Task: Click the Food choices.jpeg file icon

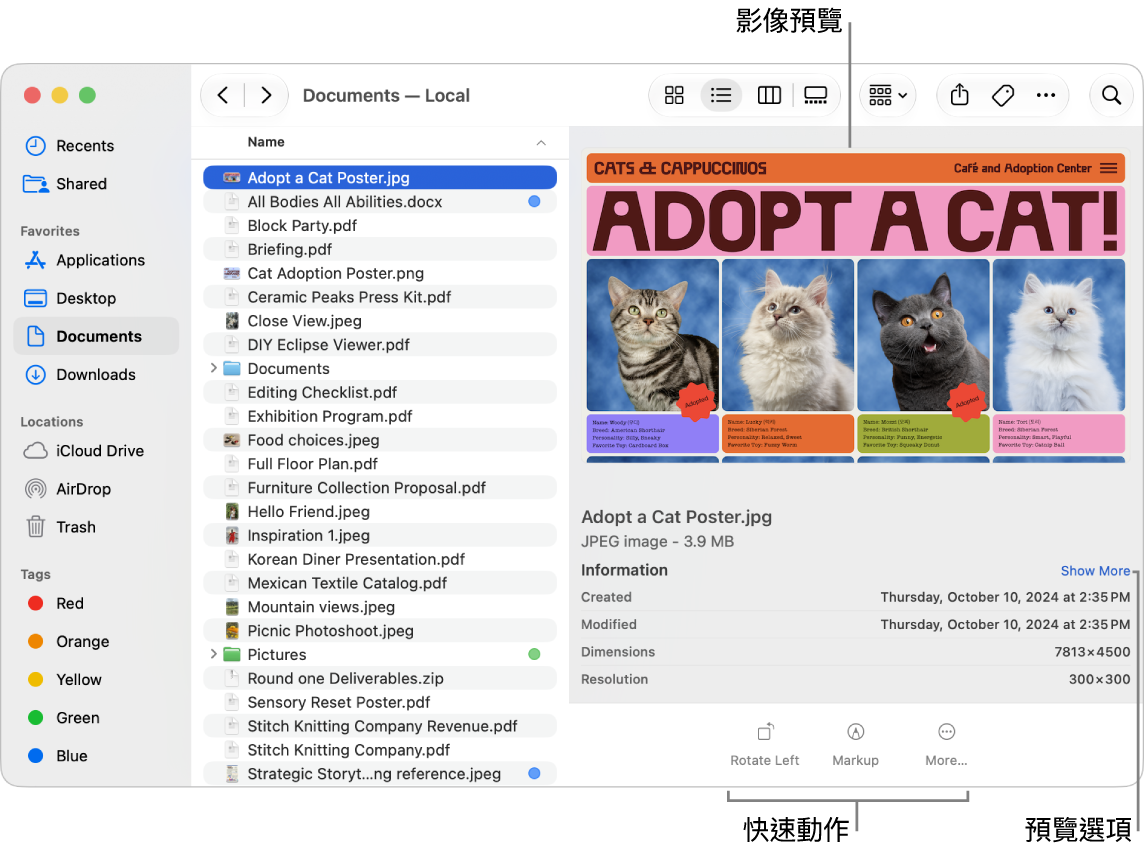Action: point(232,440)
